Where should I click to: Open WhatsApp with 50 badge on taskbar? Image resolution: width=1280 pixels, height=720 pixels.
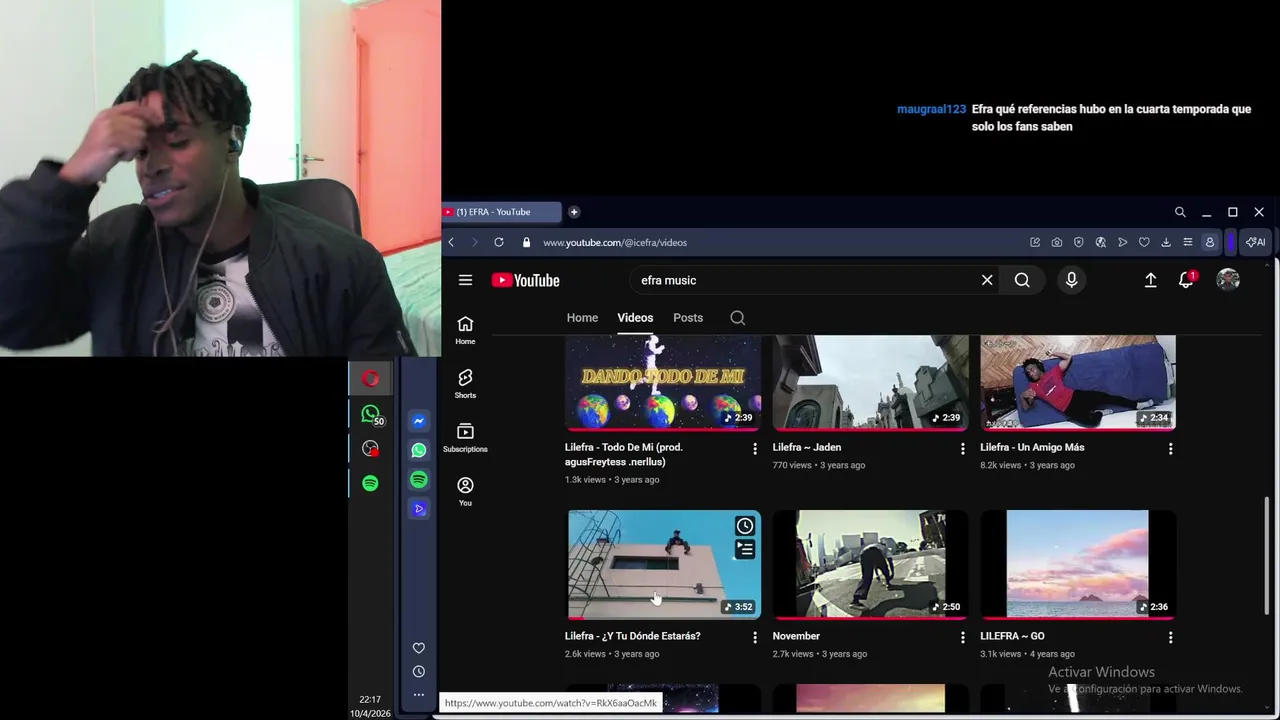point(372,414)
